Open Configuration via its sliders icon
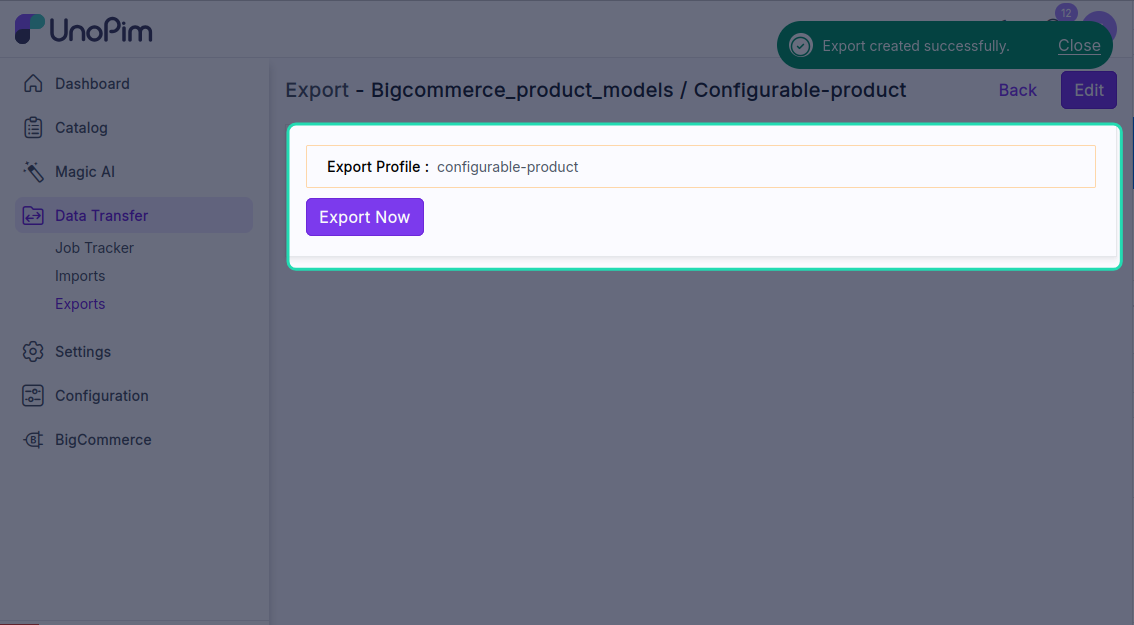1134x625 pixels. click(x=33, y=396)
